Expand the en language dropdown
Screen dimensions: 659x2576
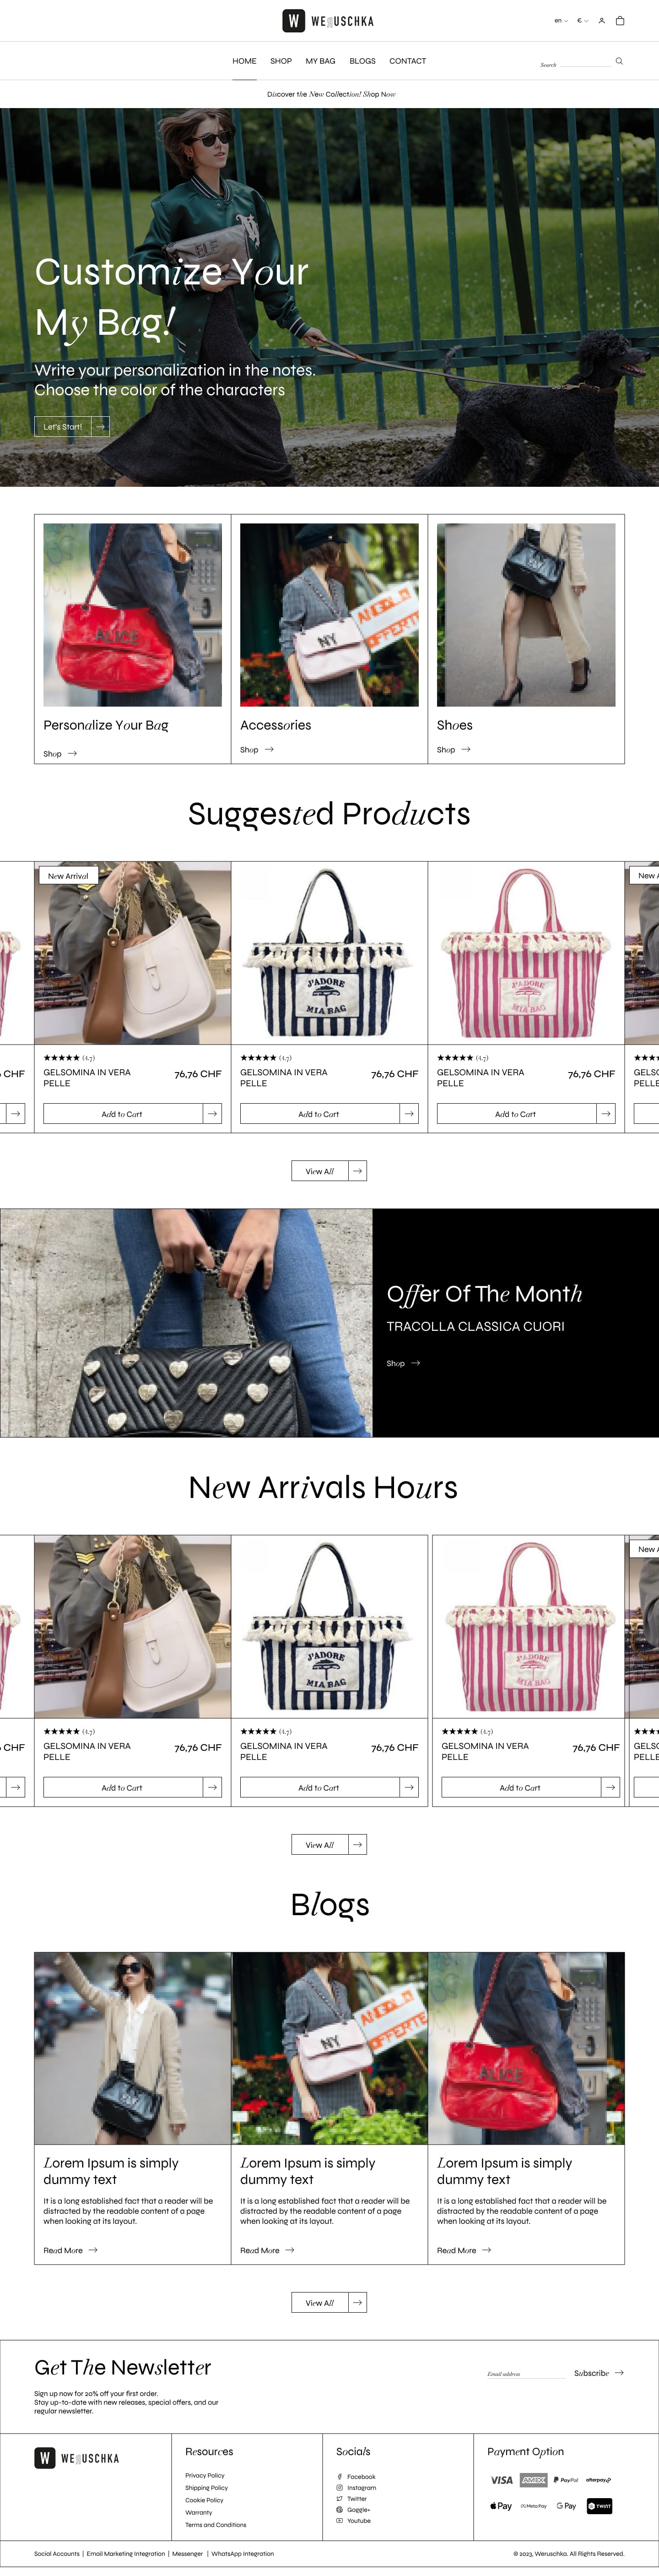pyautogui.click(x=561, y=20)
